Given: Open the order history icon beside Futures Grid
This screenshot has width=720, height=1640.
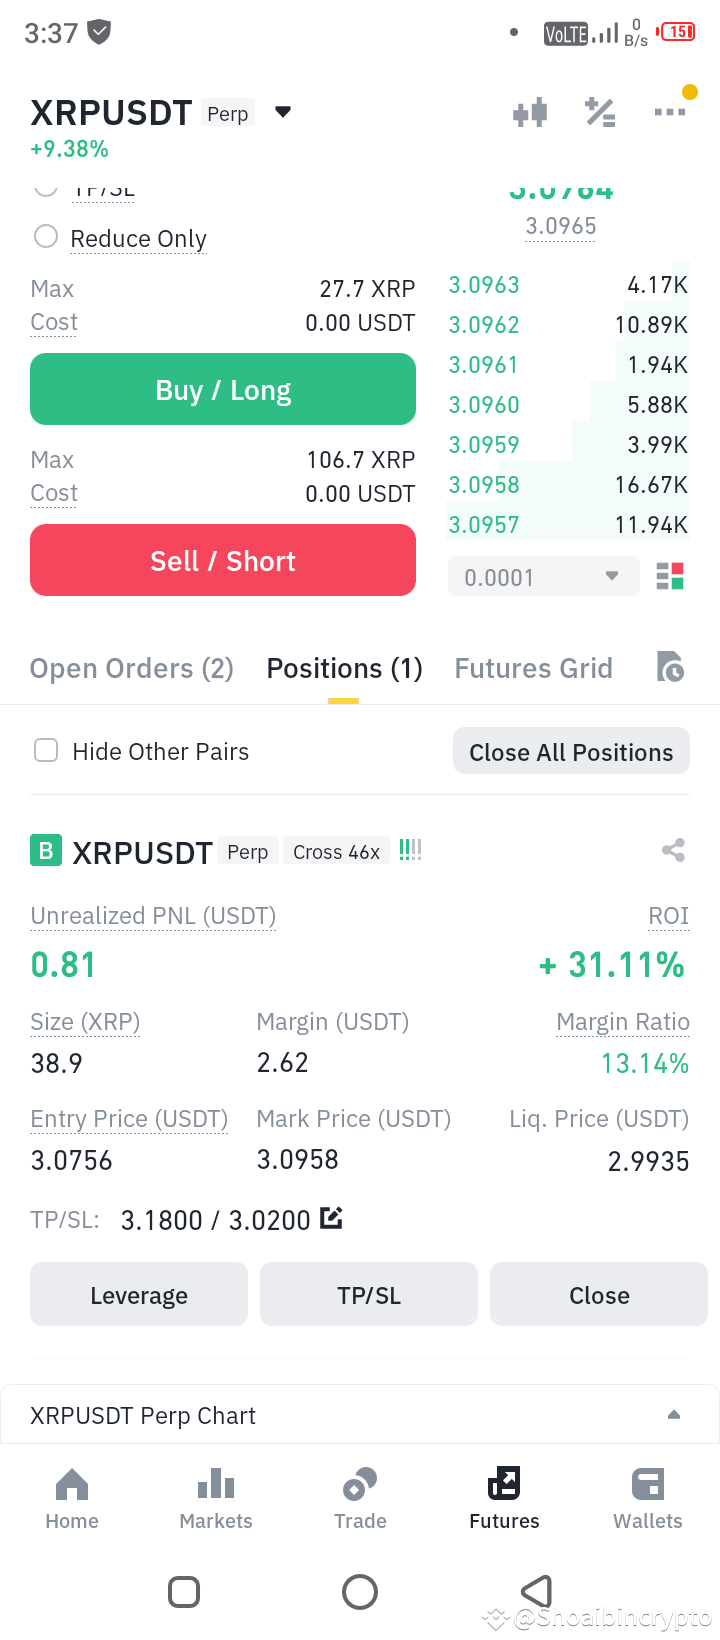Looking at the screenshot, I should 670,666.
